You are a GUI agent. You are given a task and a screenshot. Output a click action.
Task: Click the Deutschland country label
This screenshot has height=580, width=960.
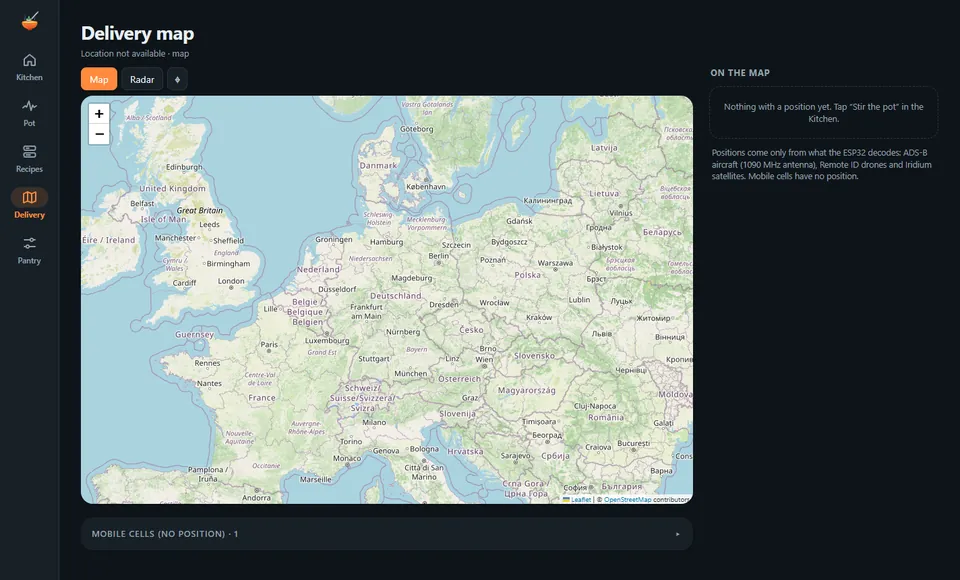(x=396, y=295)
